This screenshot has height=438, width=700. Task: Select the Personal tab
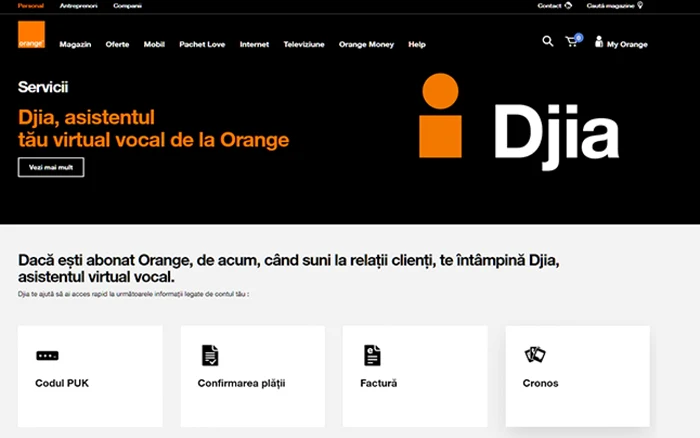click(31, 6)
